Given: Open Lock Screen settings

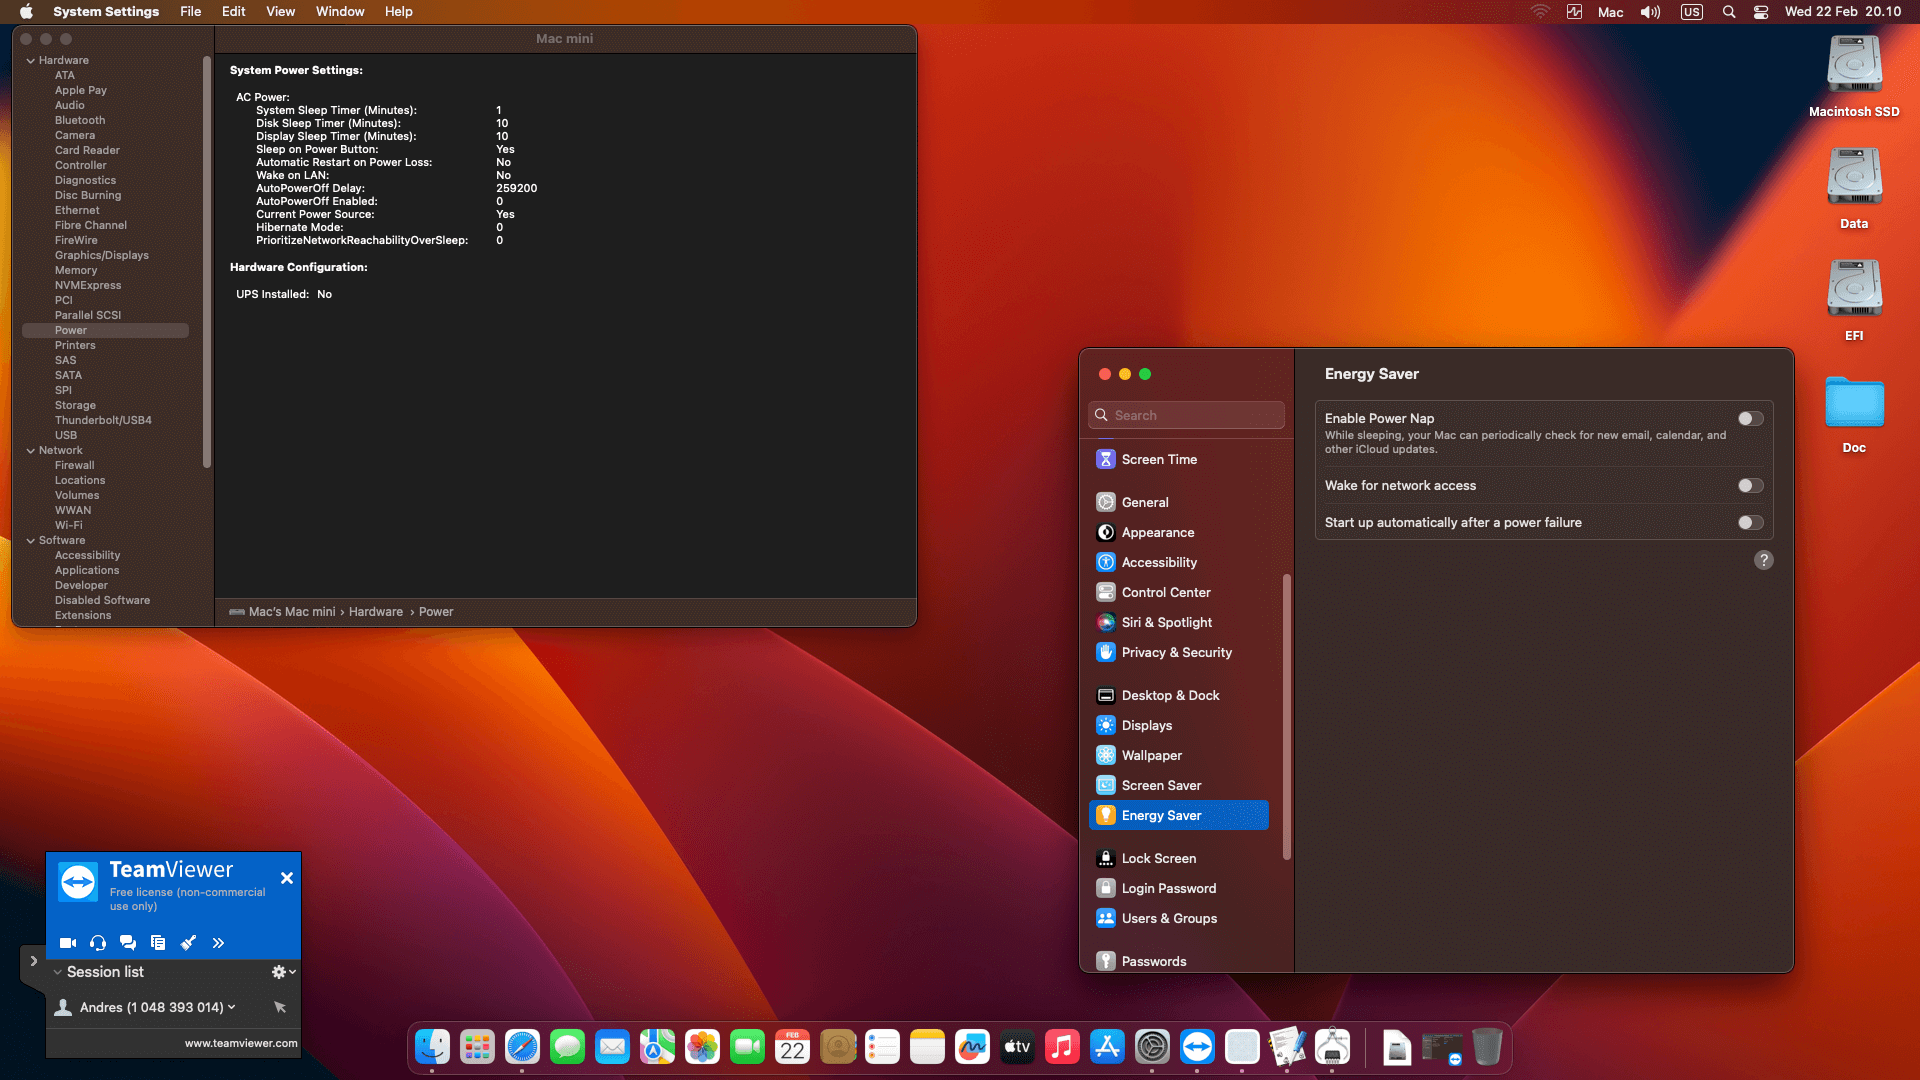Looking at the screenshot, I should click(1179, 858).
